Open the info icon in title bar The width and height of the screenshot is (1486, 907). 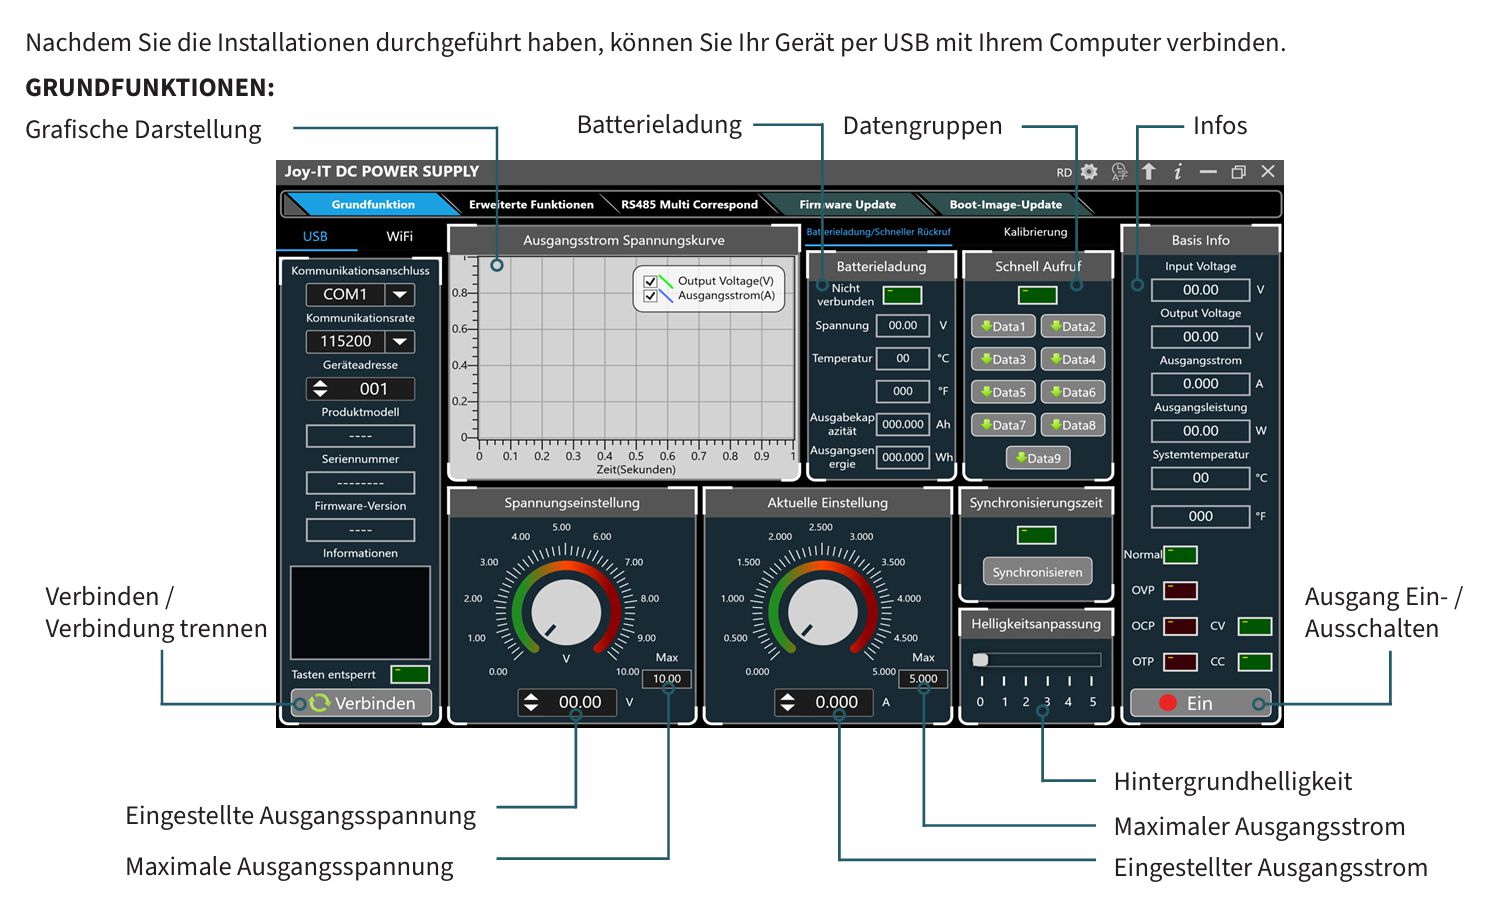point(1178,172)
